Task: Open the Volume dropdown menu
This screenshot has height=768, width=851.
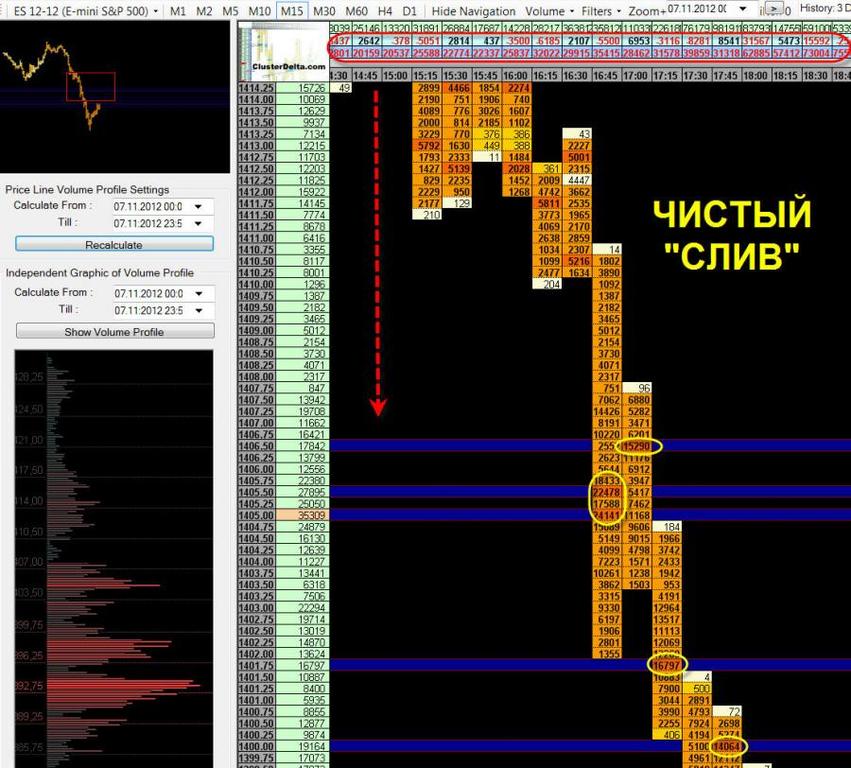Action: (549, 11)
